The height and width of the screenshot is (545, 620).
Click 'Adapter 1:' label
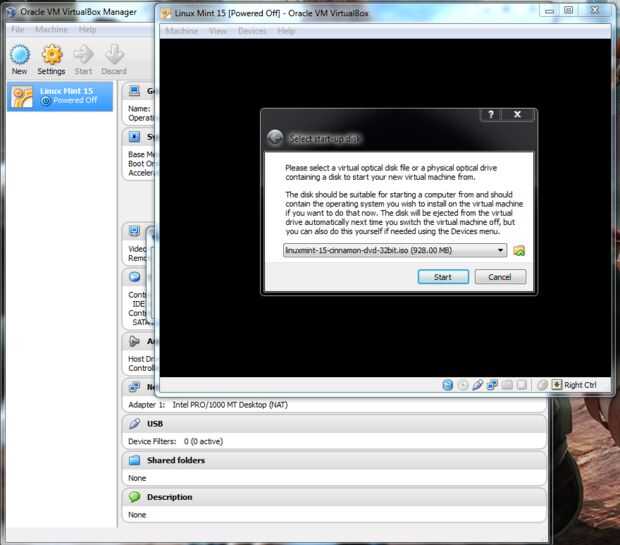tap(146, 405)
